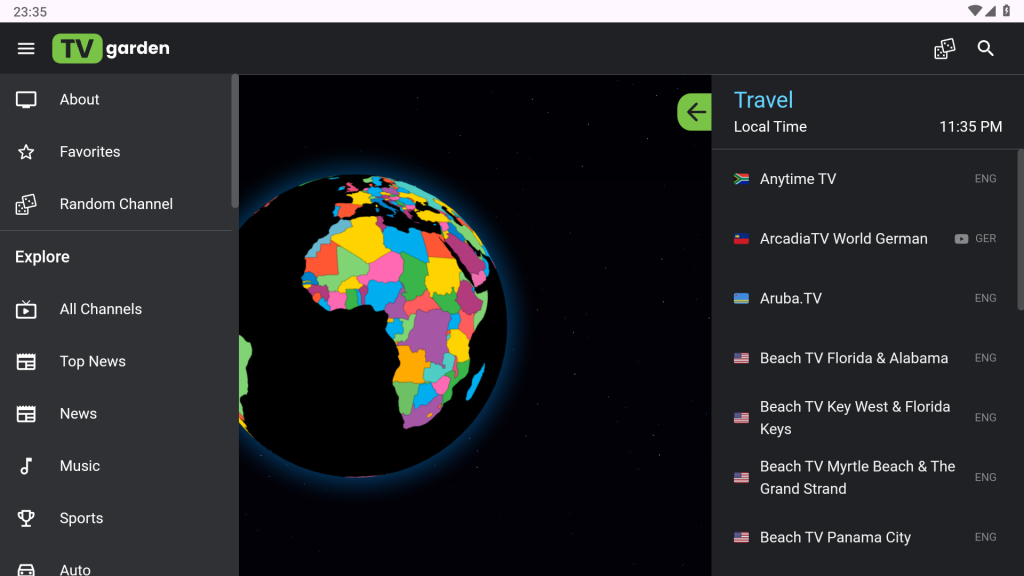Click the Wi-Fi status icon
Viewport: 1024px width, 576px height.
click(x=974, y=11)
